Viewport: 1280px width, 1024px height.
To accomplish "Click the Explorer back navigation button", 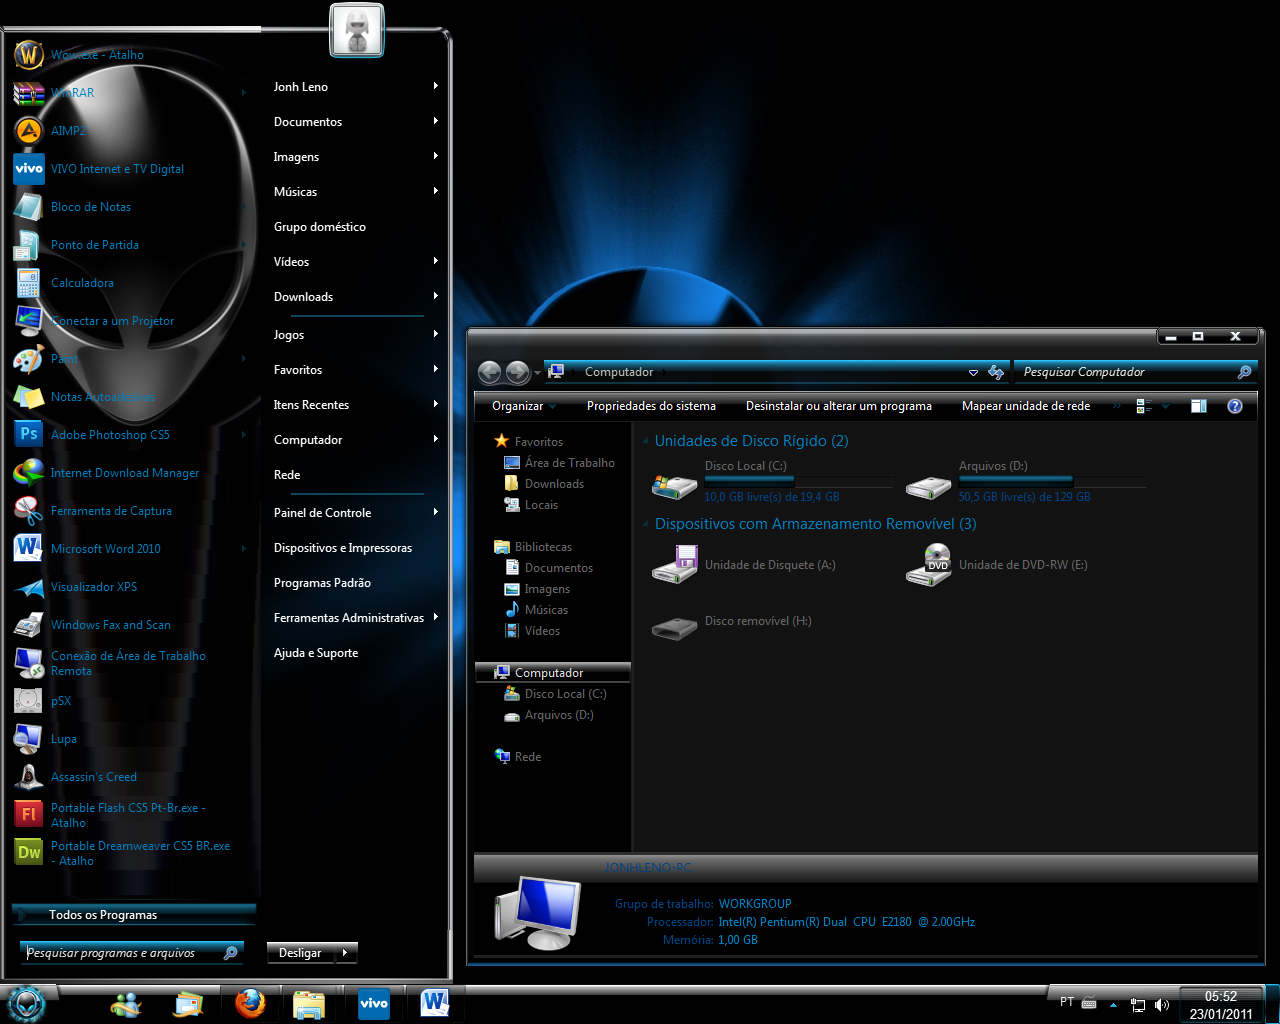I will pyautogui.click(x=490, y=373).
